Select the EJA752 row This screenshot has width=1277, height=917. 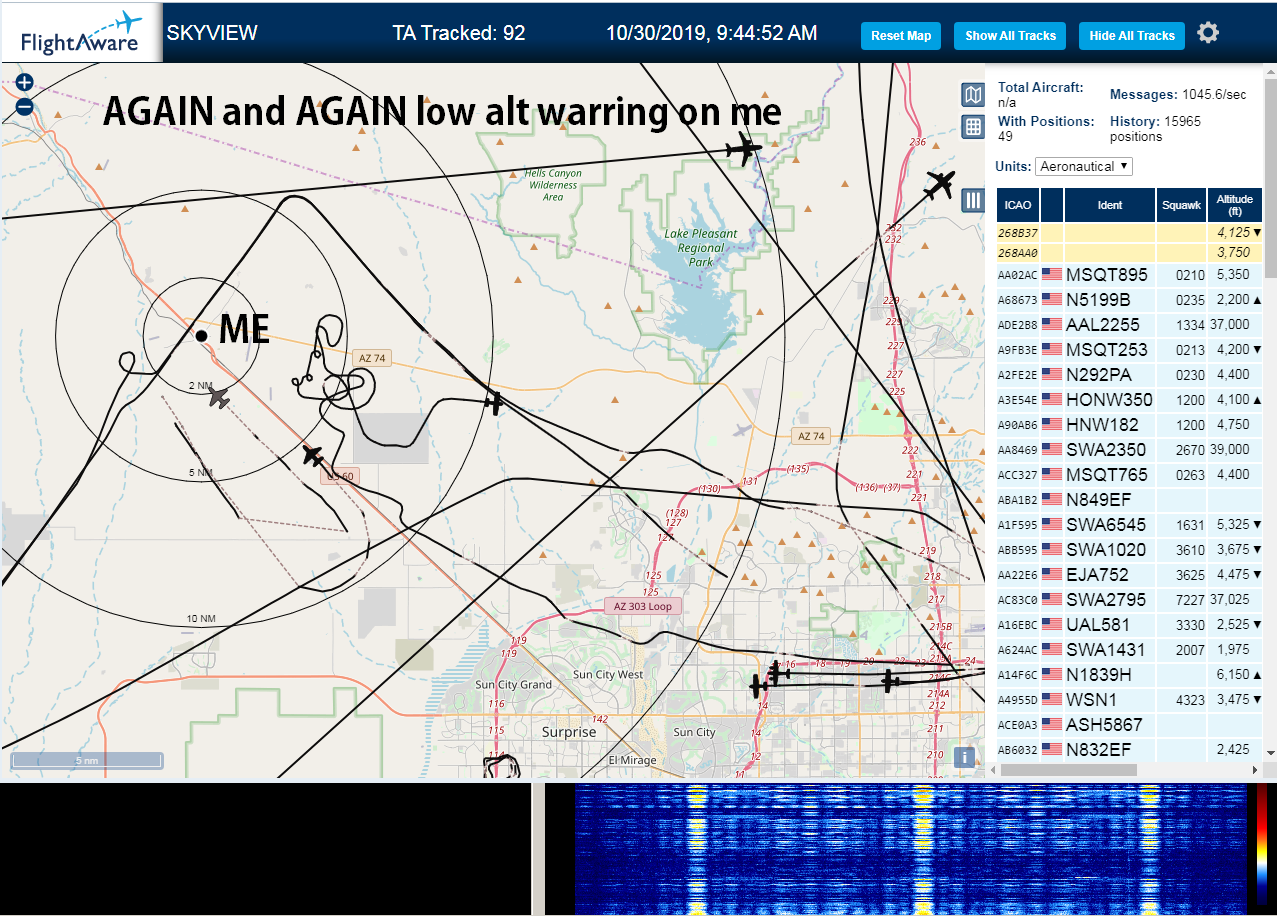pos(1130,574)
